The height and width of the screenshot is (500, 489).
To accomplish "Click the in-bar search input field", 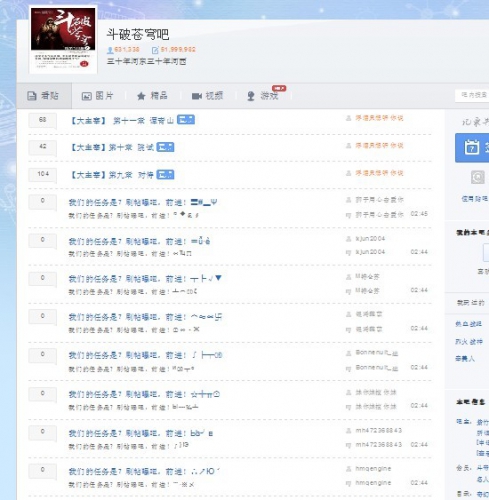I will pos(472,95).
